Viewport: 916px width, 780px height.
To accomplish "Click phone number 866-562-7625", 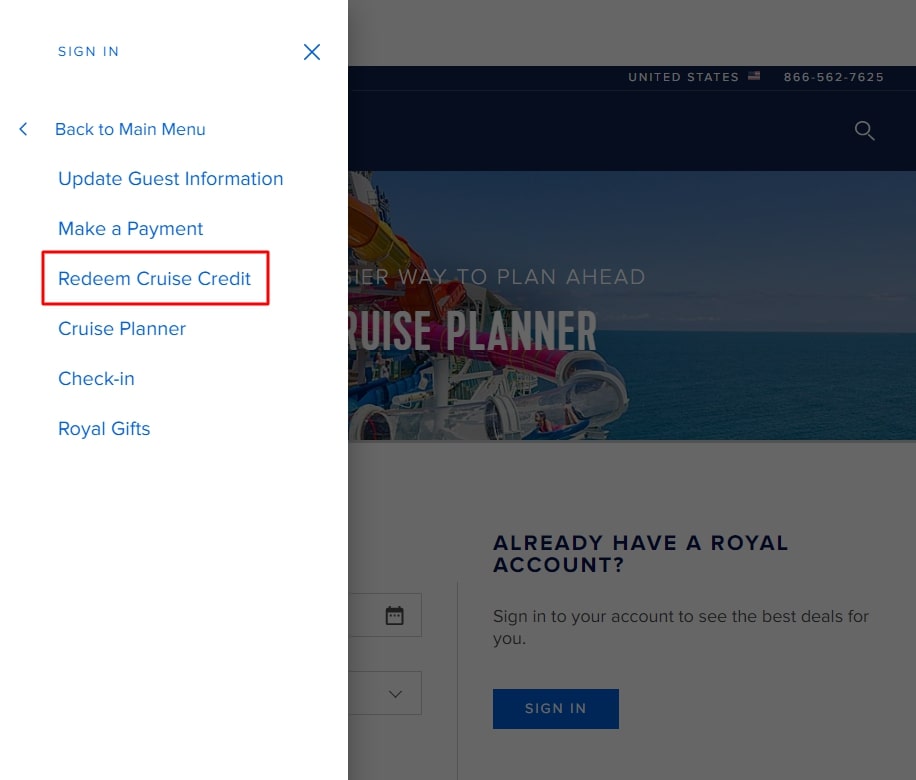I will coord(834,77).
